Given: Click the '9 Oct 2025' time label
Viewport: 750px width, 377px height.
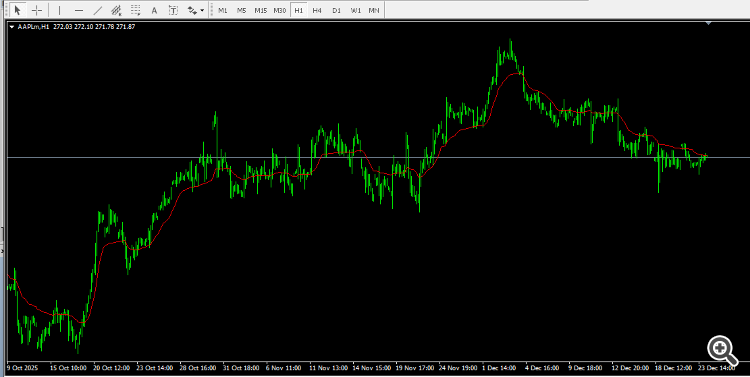Looking at the screenshot, I should pyautogui.click(x=22, y=368).
